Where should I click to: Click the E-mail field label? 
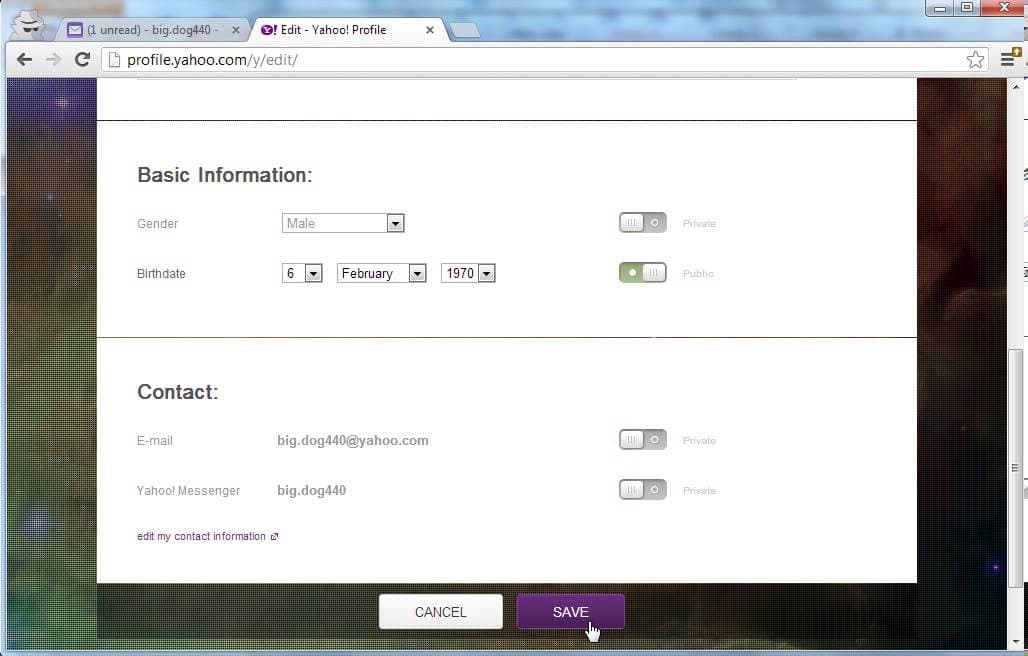pyautogui.click(x=155, y=440)
